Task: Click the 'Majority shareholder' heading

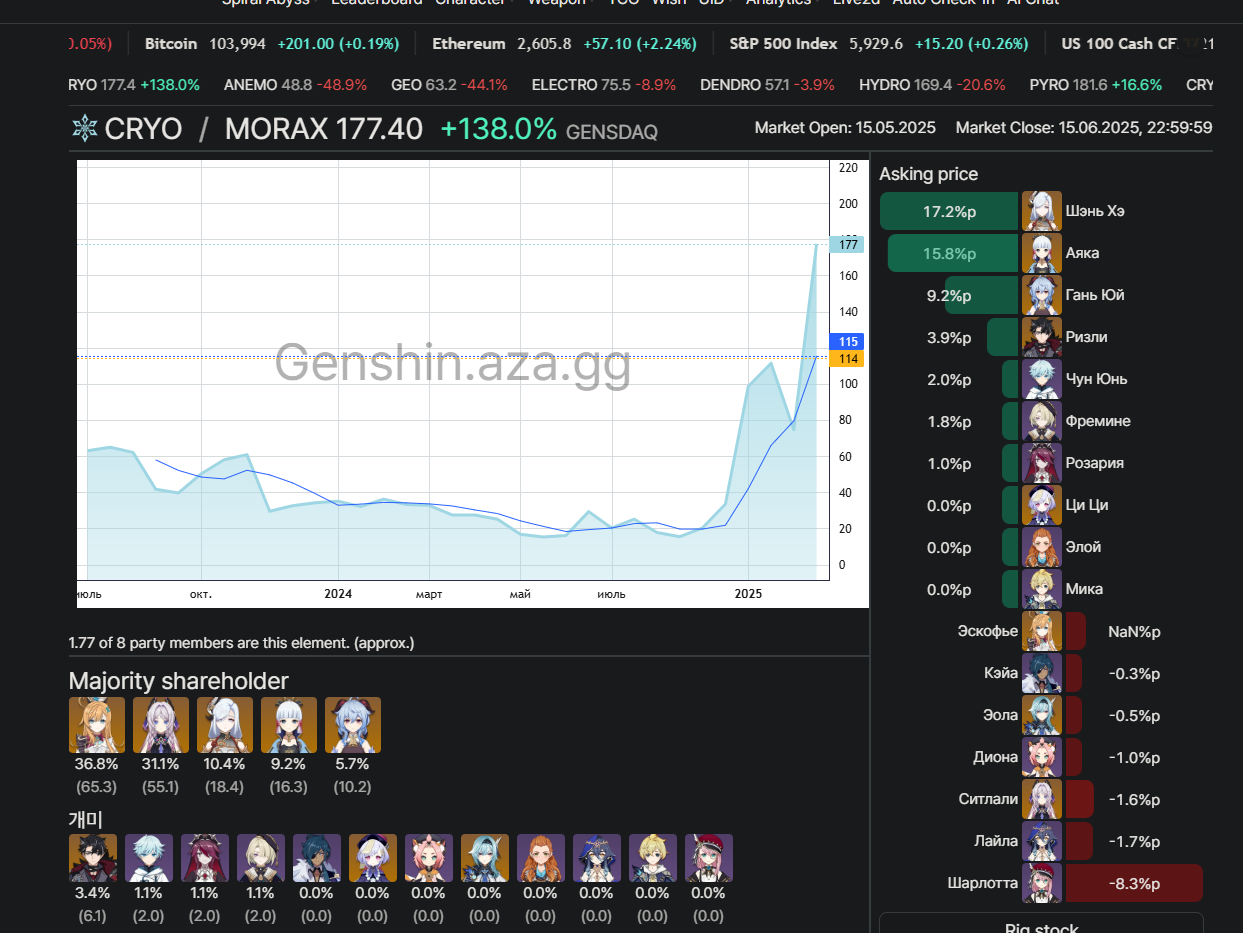Action: tap(178, 681)
